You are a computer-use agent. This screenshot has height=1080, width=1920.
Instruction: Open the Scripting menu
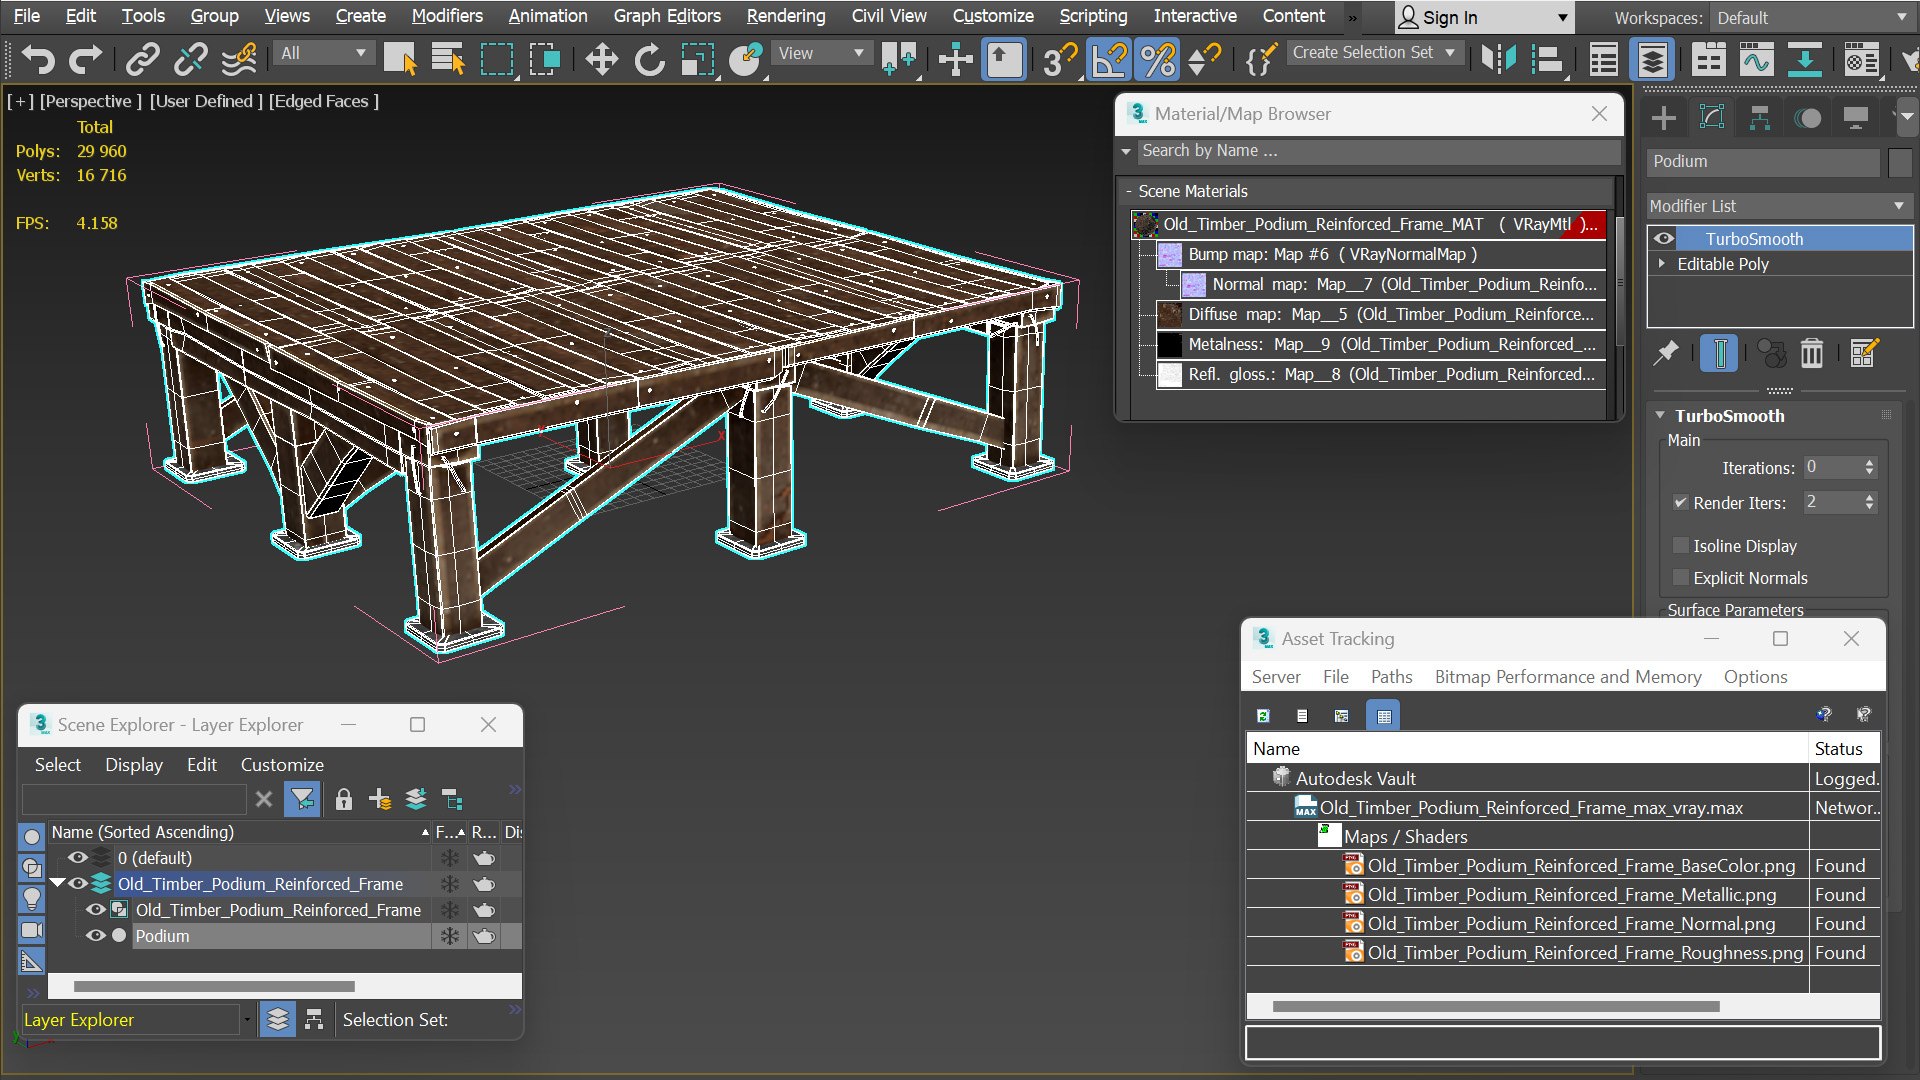[x=1093, y=16]
